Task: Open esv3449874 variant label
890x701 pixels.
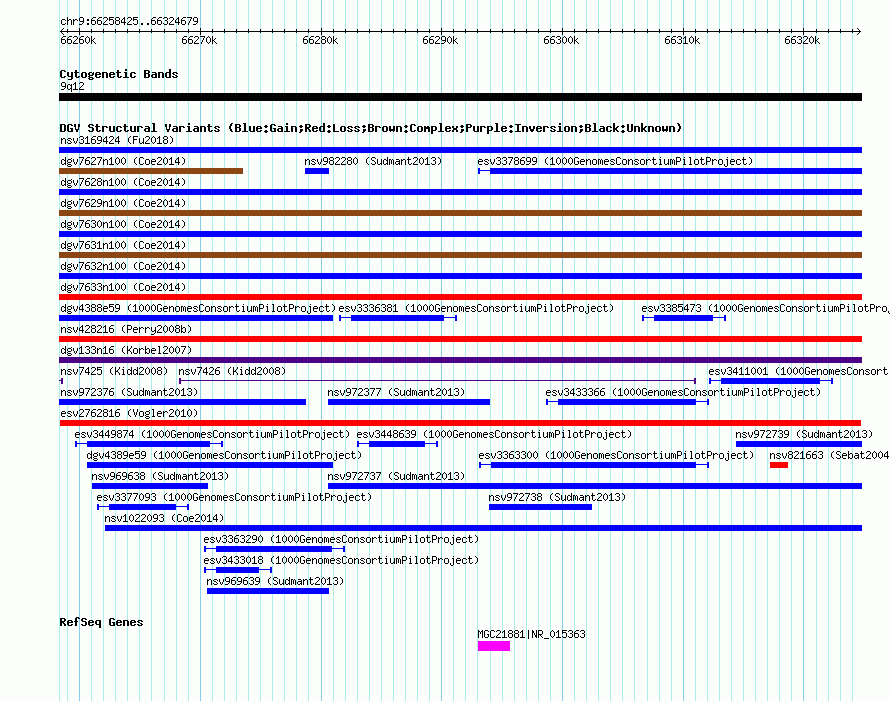Action: (x=212, y=434)
